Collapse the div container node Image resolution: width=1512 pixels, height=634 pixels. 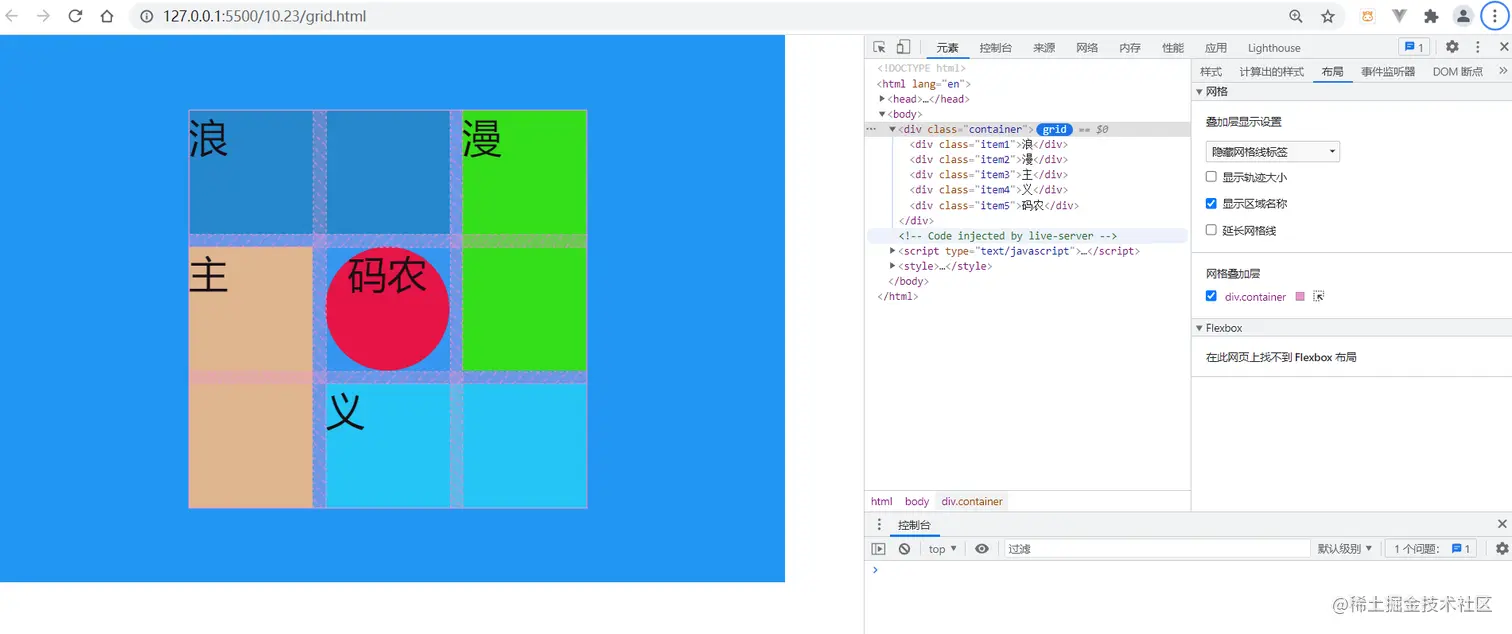point(893,129)
